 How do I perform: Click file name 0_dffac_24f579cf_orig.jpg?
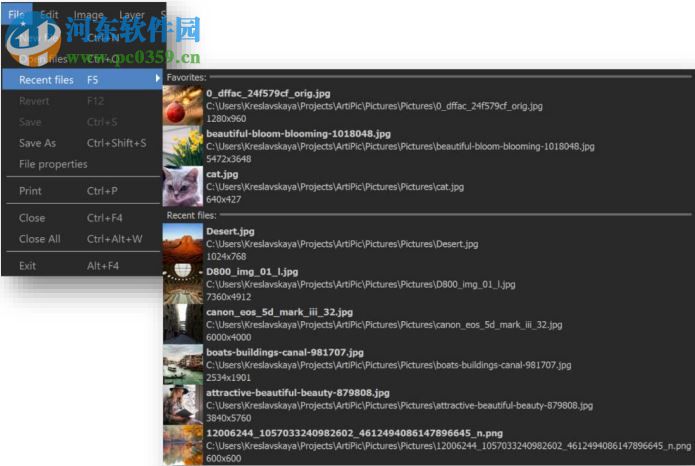click(268, 94)
